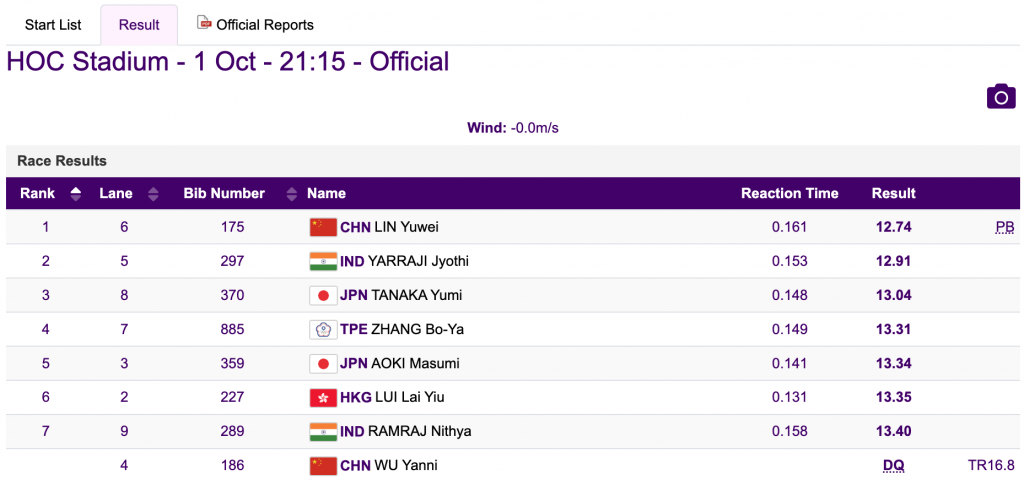Click the camera photo-finish icon
1024x480 pixels.
coord(1001,97)
